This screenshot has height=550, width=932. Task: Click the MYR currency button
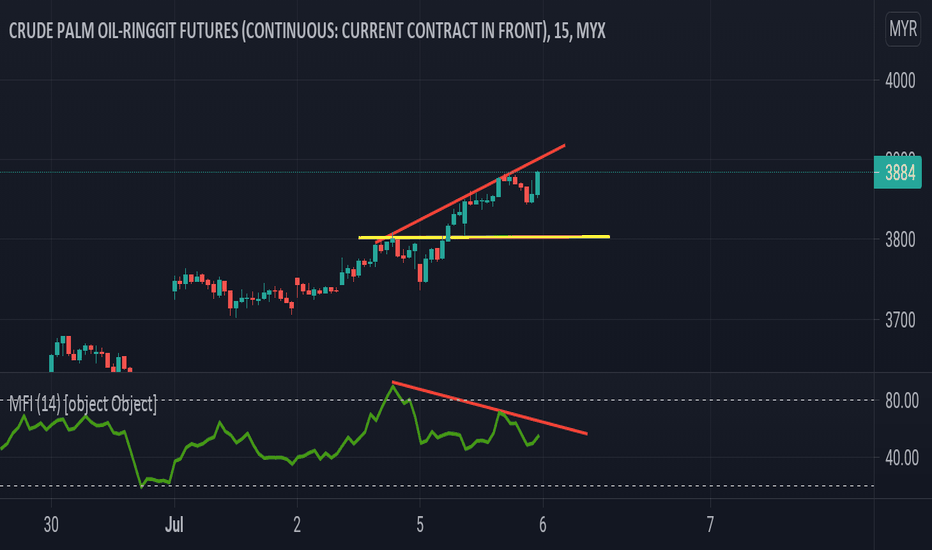point(903,29)
